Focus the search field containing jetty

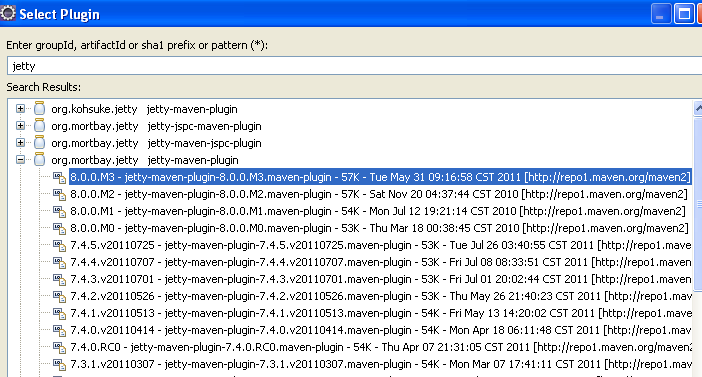click(x=355, y=66)
